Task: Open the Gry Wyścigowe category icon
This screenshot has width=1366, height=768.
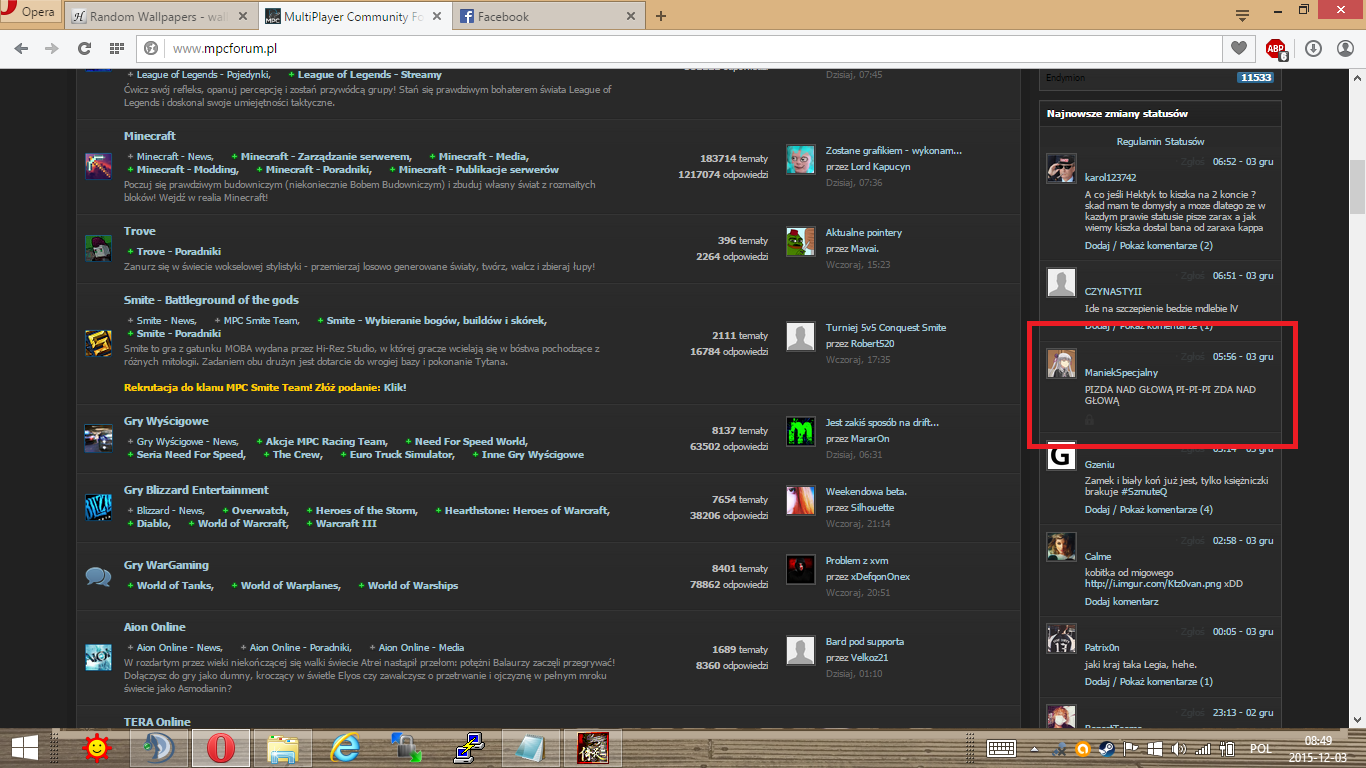Action: [x=98, y=437]
